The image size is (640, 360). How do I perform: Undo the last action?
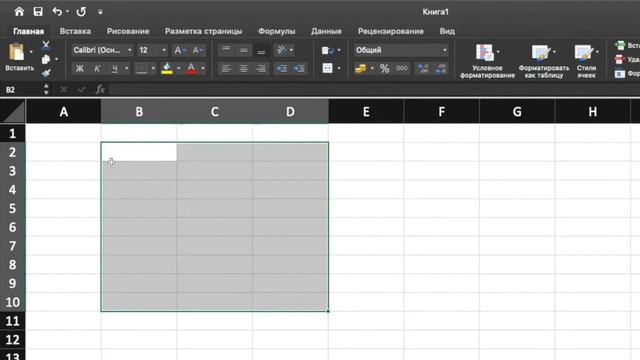57,11
